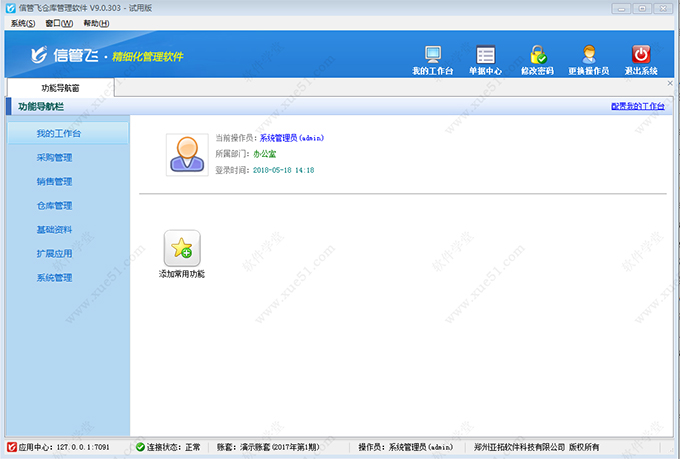This screenshot has height=459, width=680.
Task: Select 系统管理 in sidebar
Action: (x=55, y=278)
